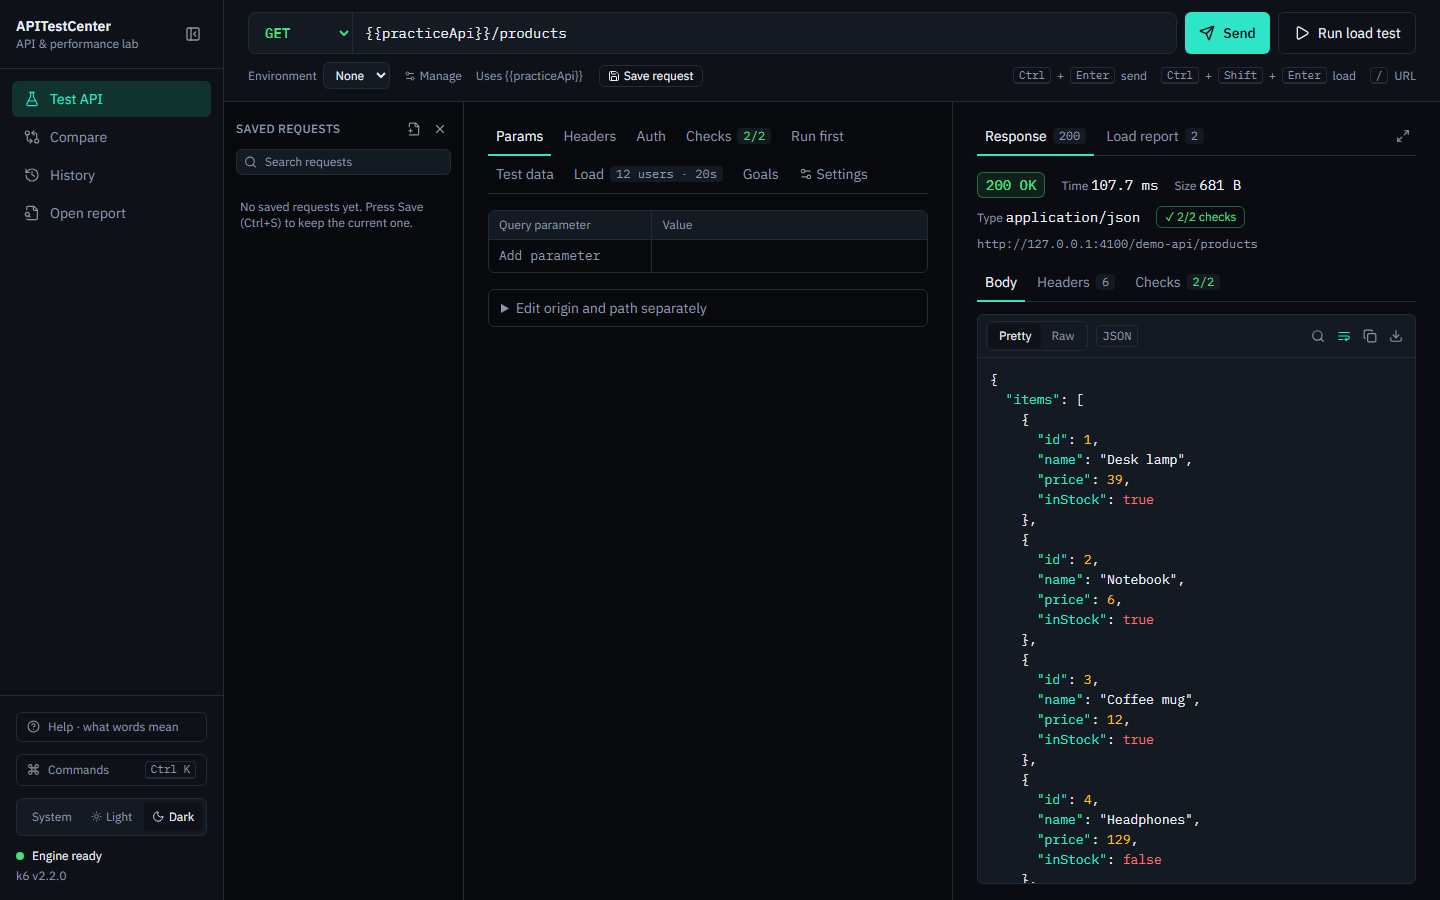This screenshot has width=1440, height=900.
Task: Expand the response panel to full size
Action: tap(1403, 136)
